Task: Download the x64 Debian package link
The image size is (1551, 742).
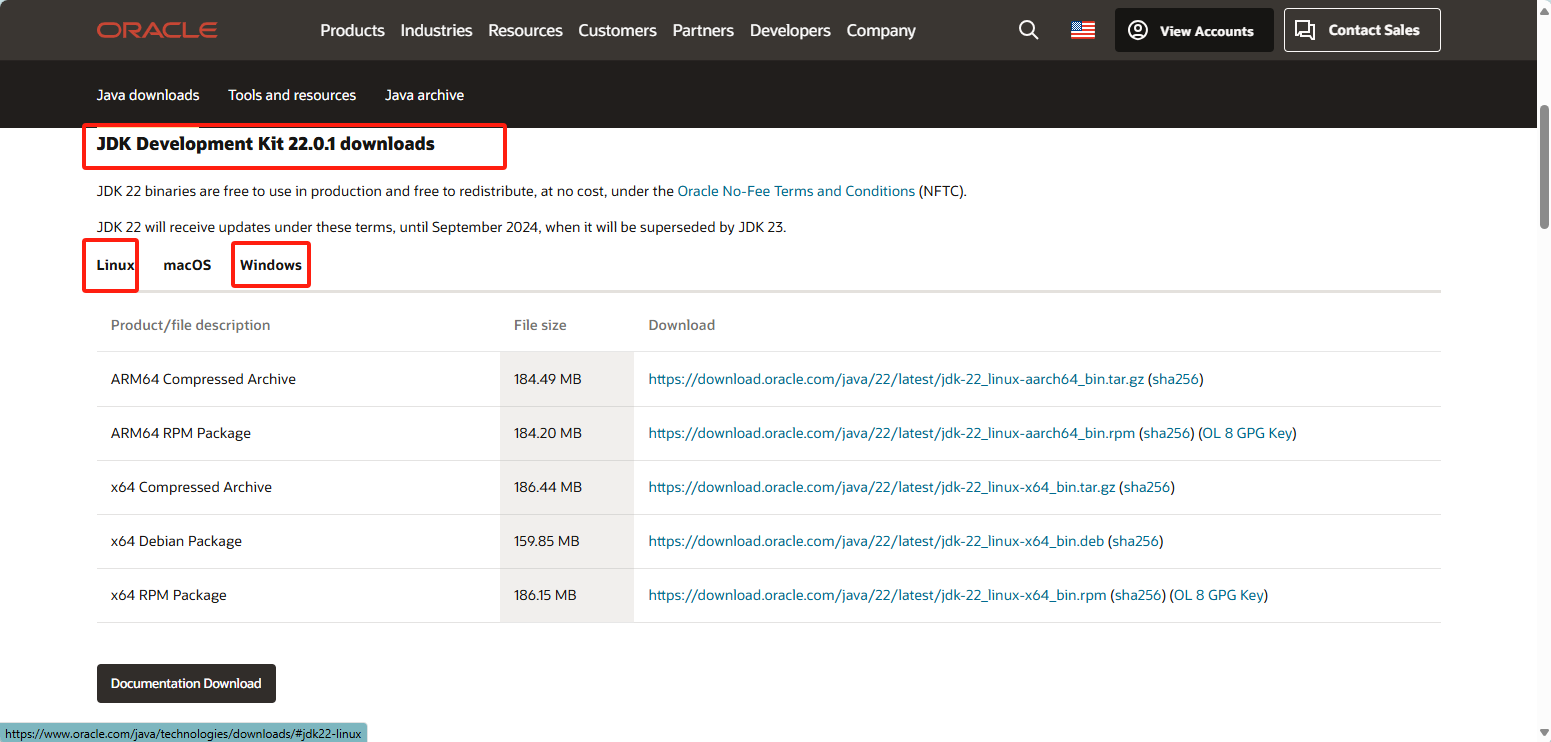Action: (876, 541)
